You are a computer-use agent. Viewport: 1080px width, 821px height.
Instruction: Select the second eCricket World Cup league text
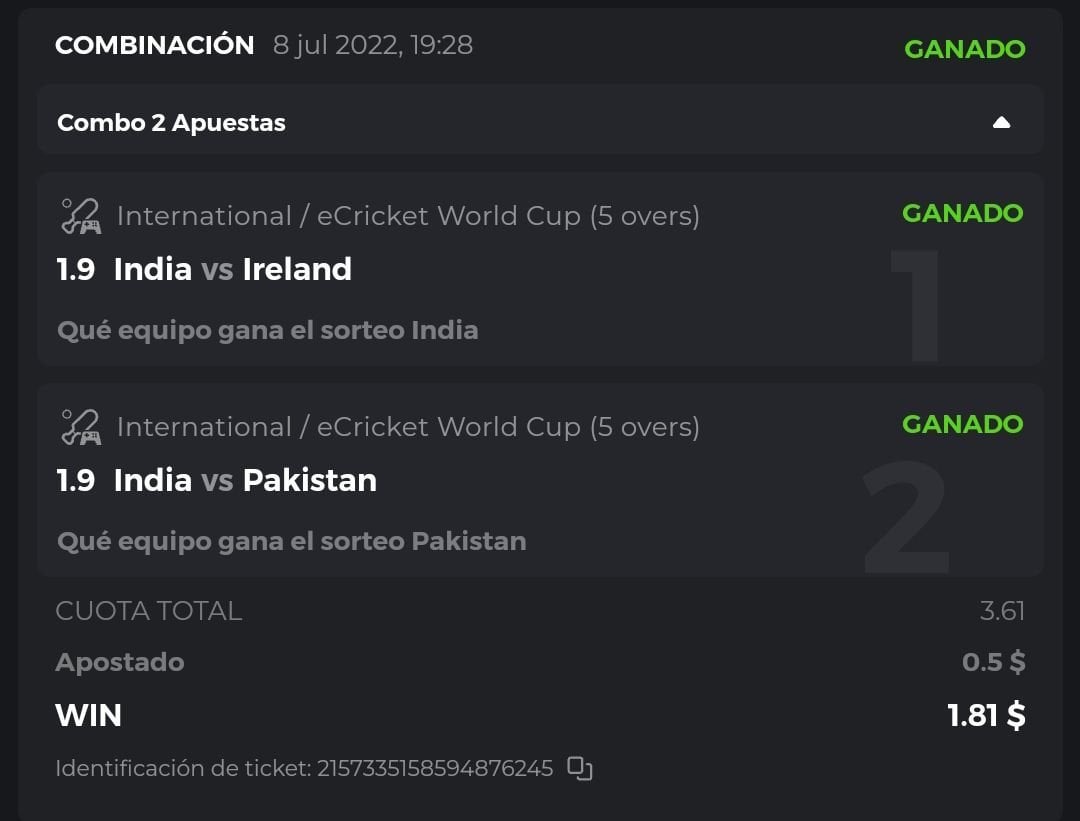(408, 427)
